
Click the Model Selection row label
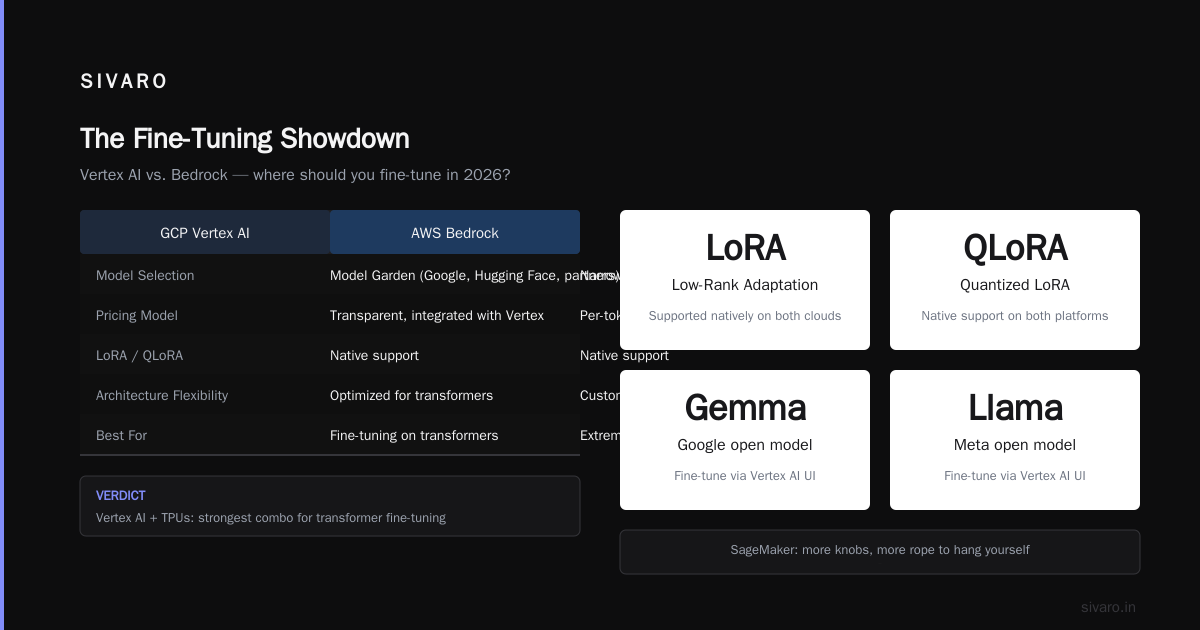[x=145, y=275]
